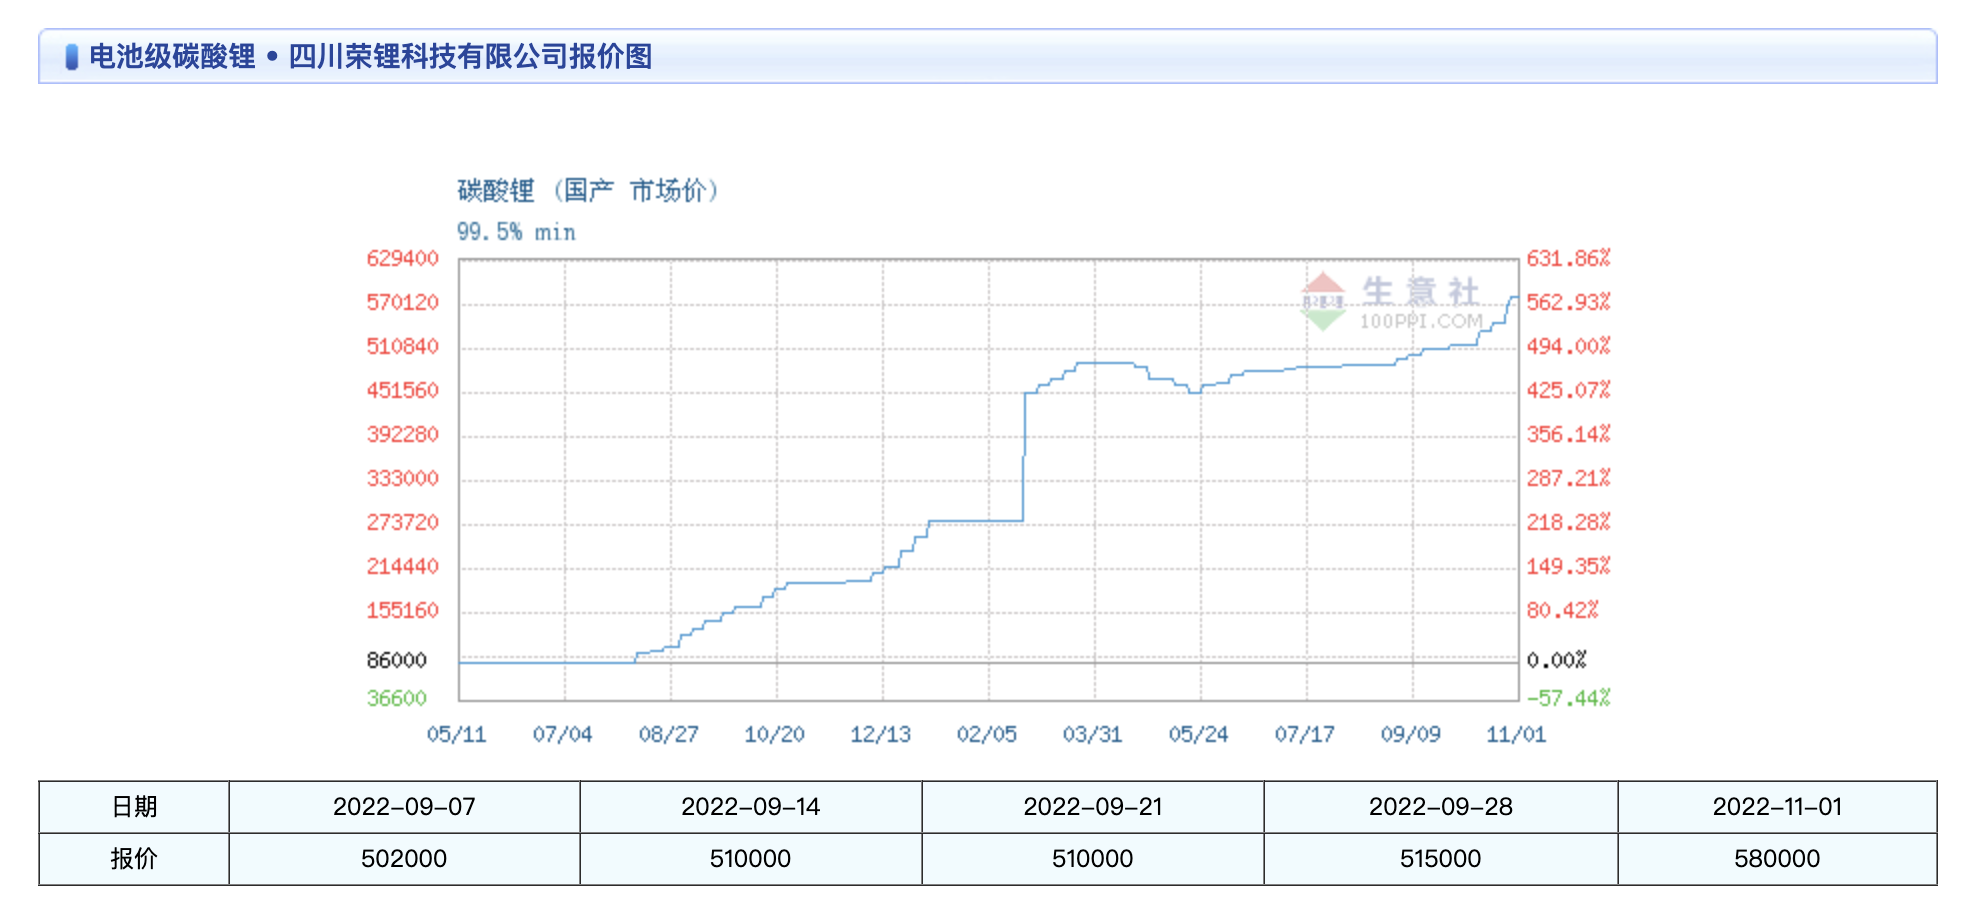Click the 580000 price cell
Screen dimensions: 1970x912
click(x=1777, y=859)
